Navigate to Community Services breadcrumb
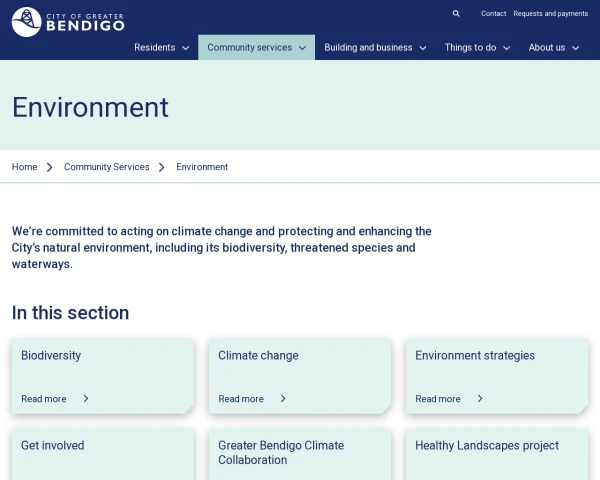Viewport: 600px width, 480px height. click(x=106, y=167)
